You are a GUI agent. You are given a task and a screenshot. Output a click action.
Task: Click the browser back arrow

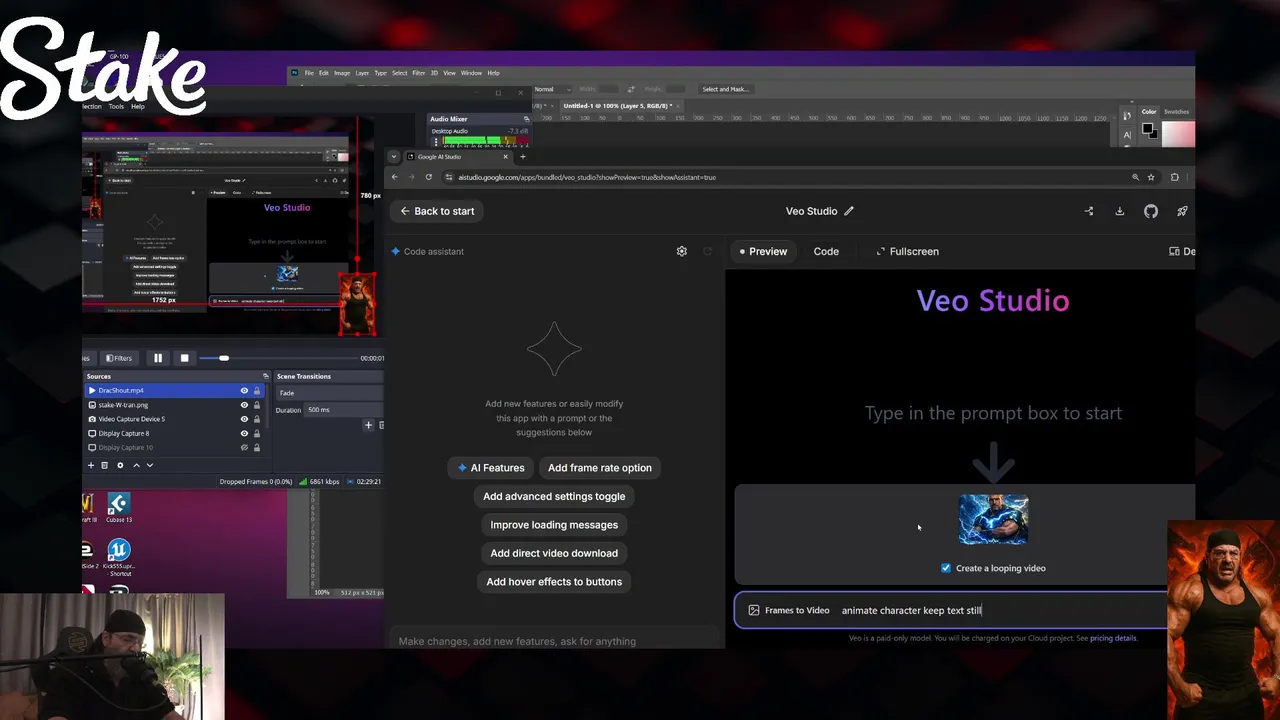[394, 177]
